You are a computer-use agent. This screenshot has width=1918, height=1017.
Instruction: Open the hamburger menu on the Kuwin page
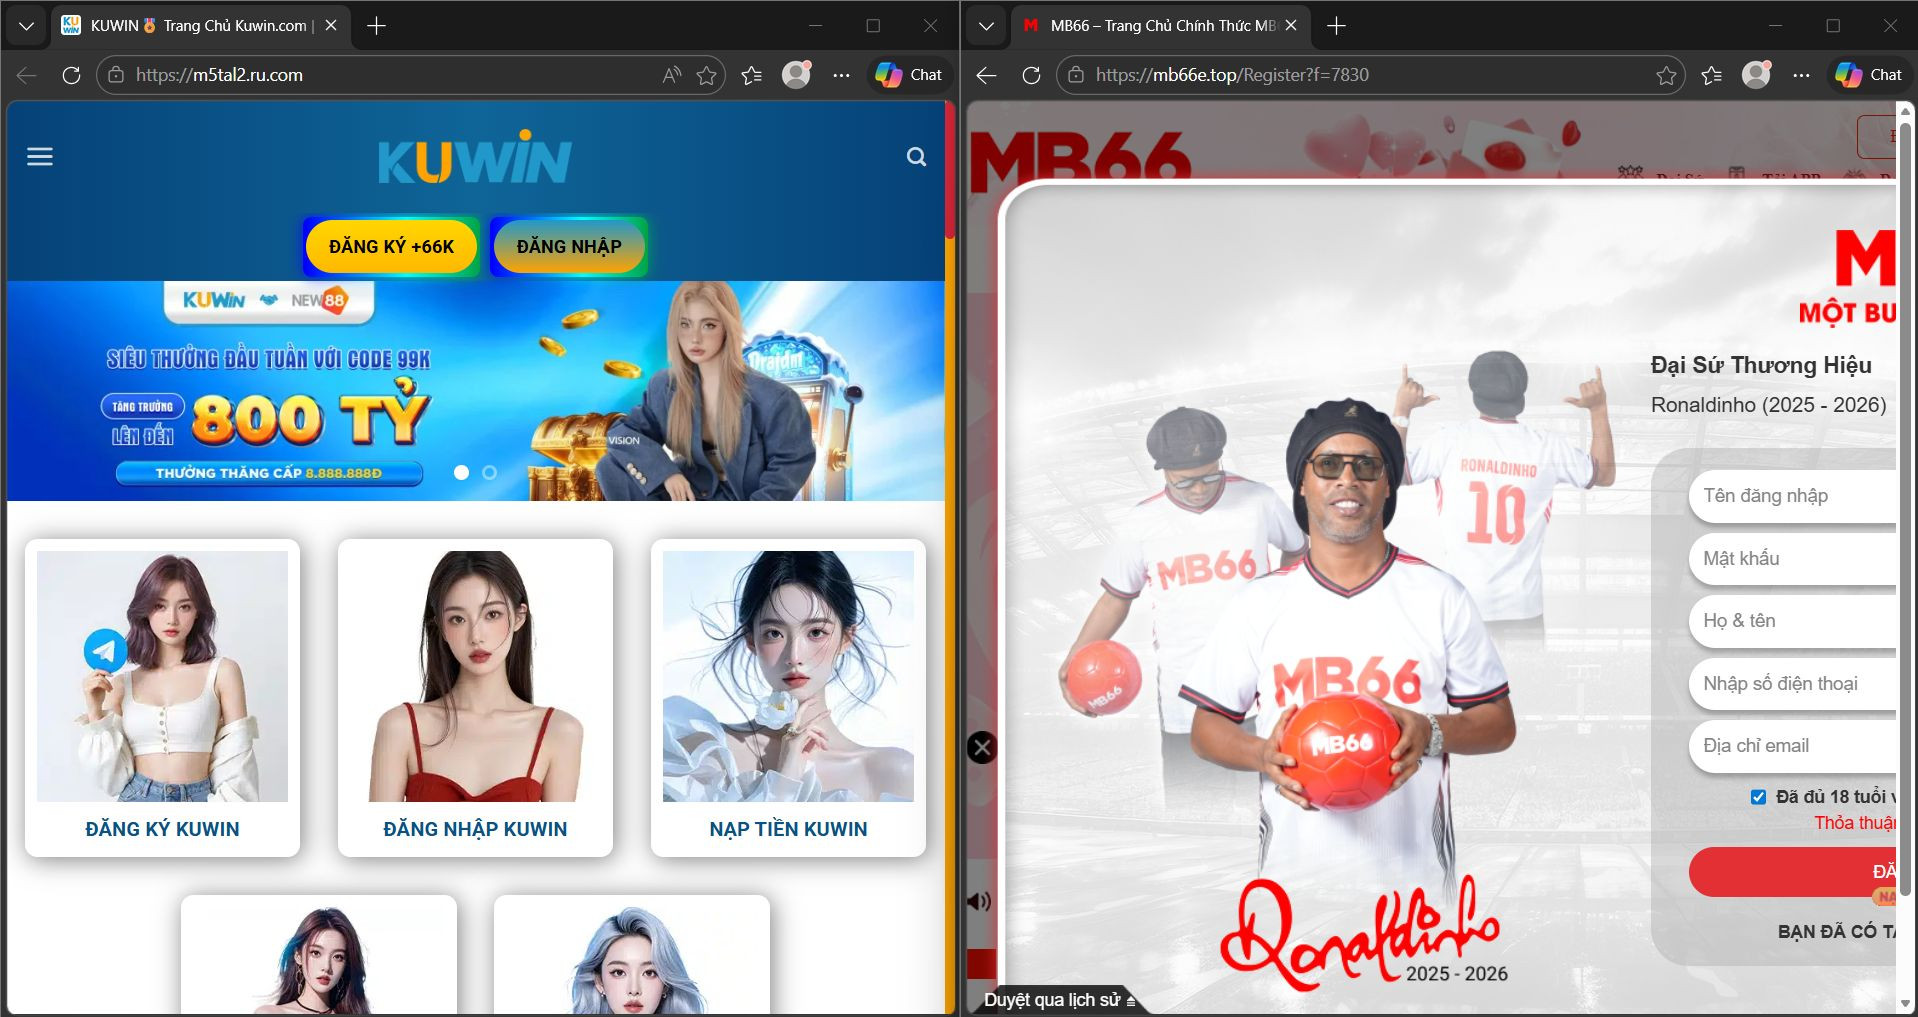[x=40, y=157]
